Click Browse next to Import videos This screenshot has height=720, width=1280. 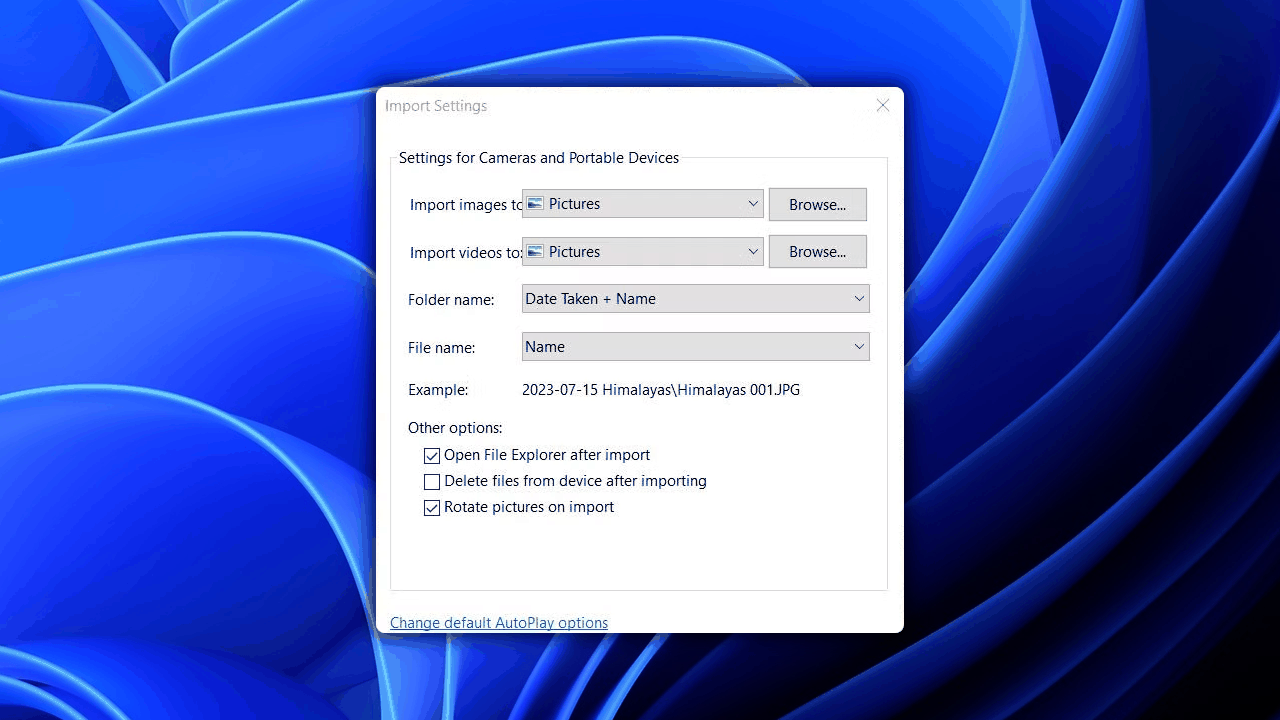(x=817, y=252)
